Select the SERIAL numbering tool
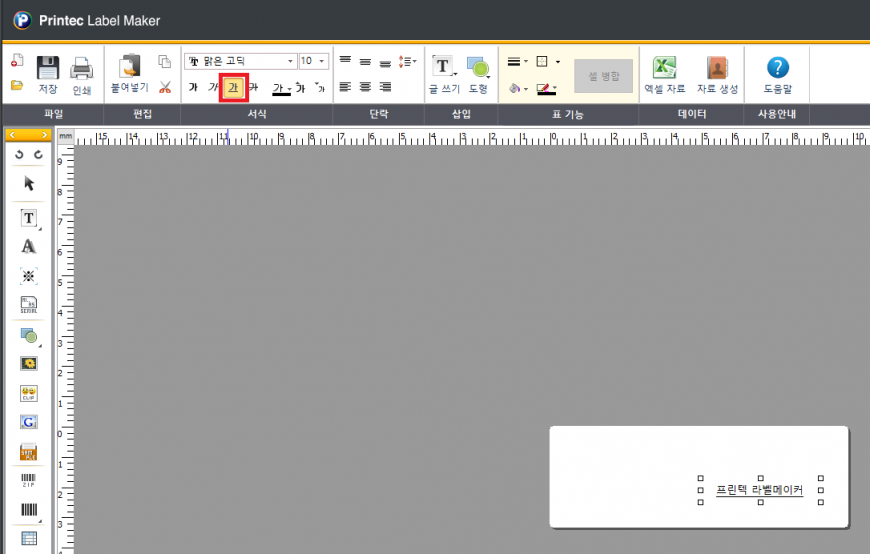Screen dimensions: 870x554 click(29, 305)
